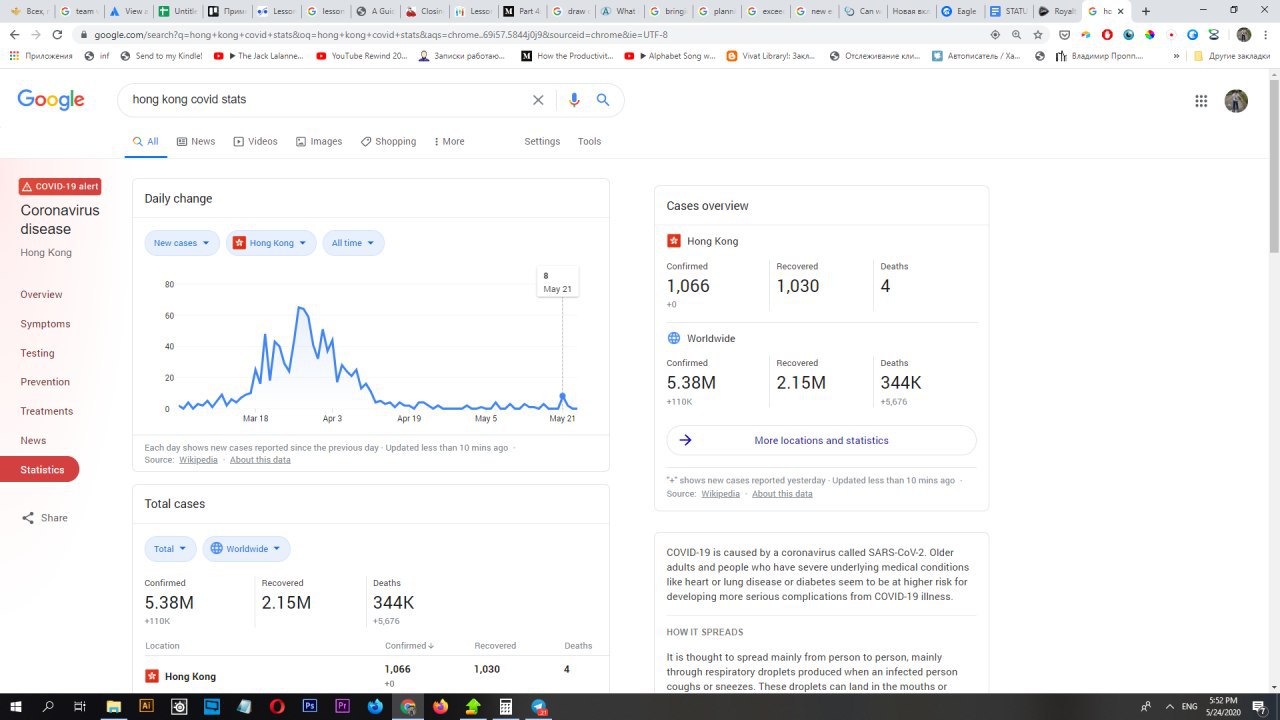Switch to the News search tab
Image resolution: width=1280 pixels, height=720 pixels.
[x=196, y=141]
